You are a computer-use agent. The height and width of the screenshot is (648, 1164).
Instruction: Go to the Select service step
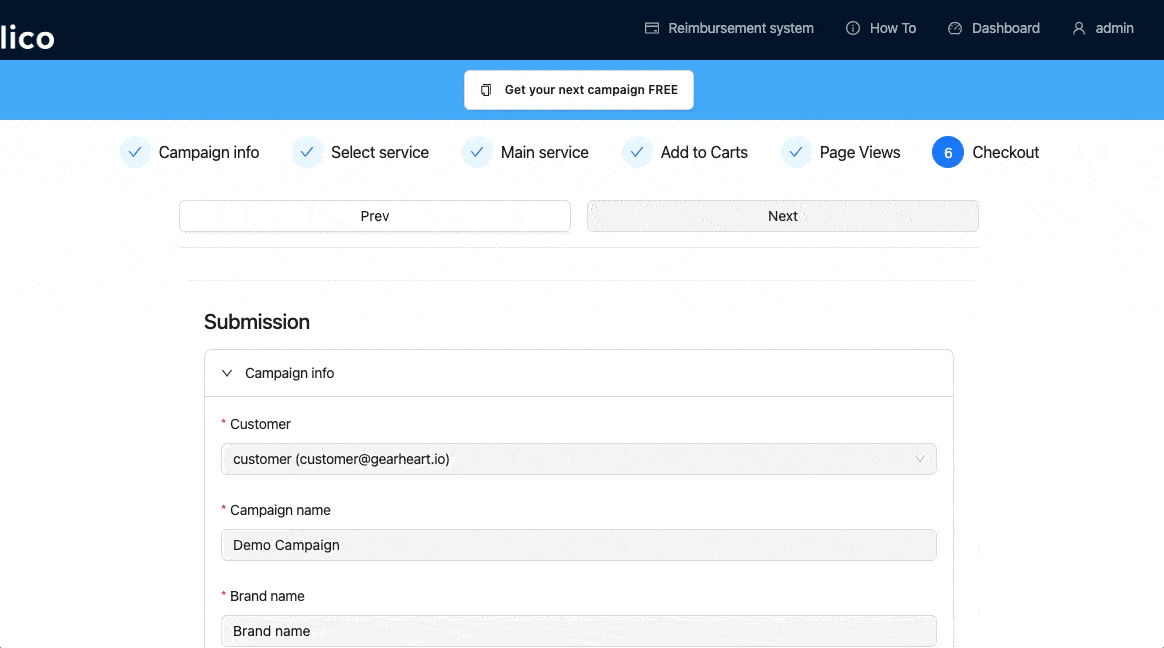tap(380, 152)
